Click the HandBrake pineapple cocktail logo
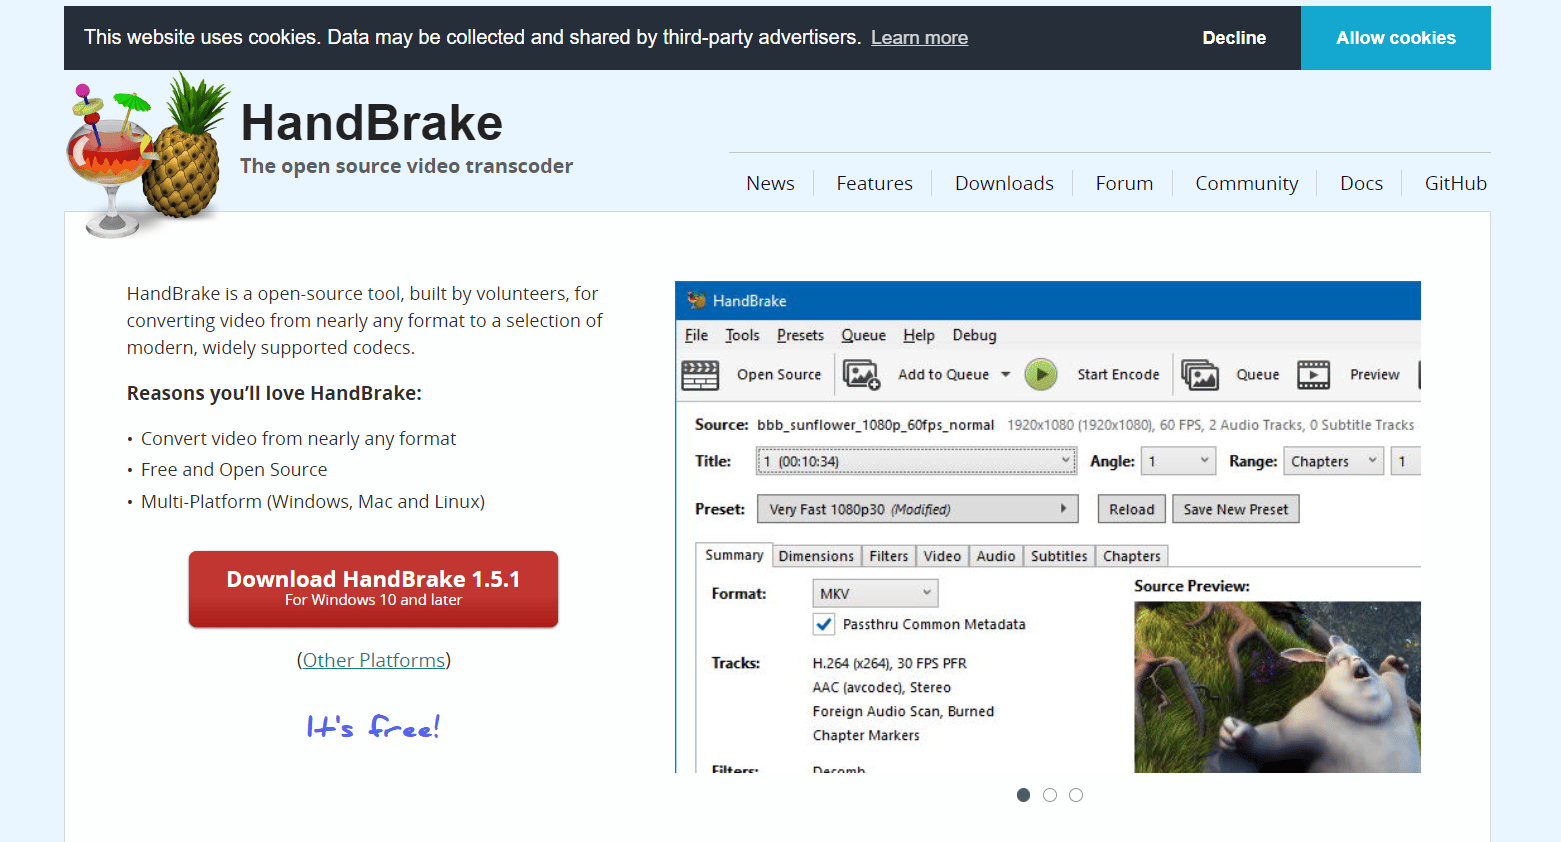Viewport: 1561px width, 842px height. (x=147, y=155)
